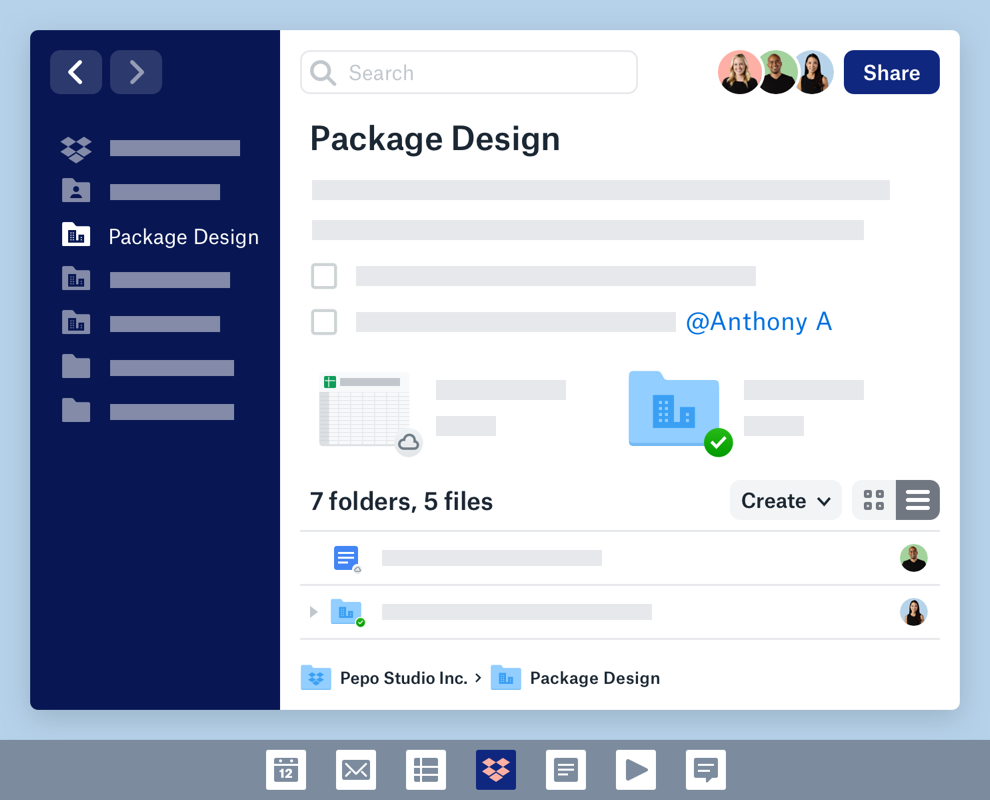This screenshot has height=800, width=990.
Task: Check the first task checkbox
Action: [324, 276]
